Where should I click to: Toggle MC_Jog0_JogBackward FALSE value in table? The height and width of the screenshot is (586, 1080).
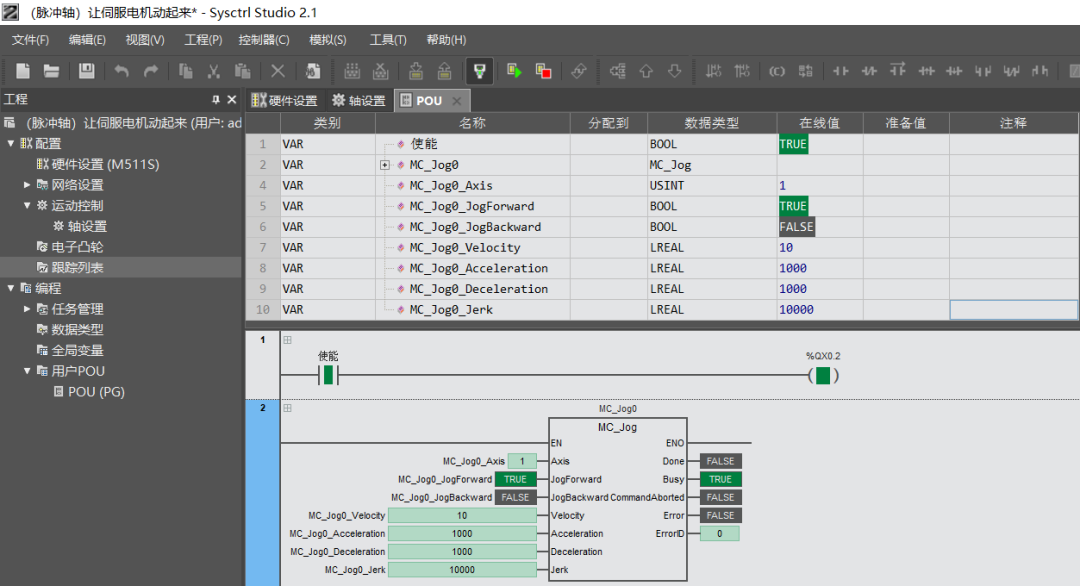[x=797, y=227]
